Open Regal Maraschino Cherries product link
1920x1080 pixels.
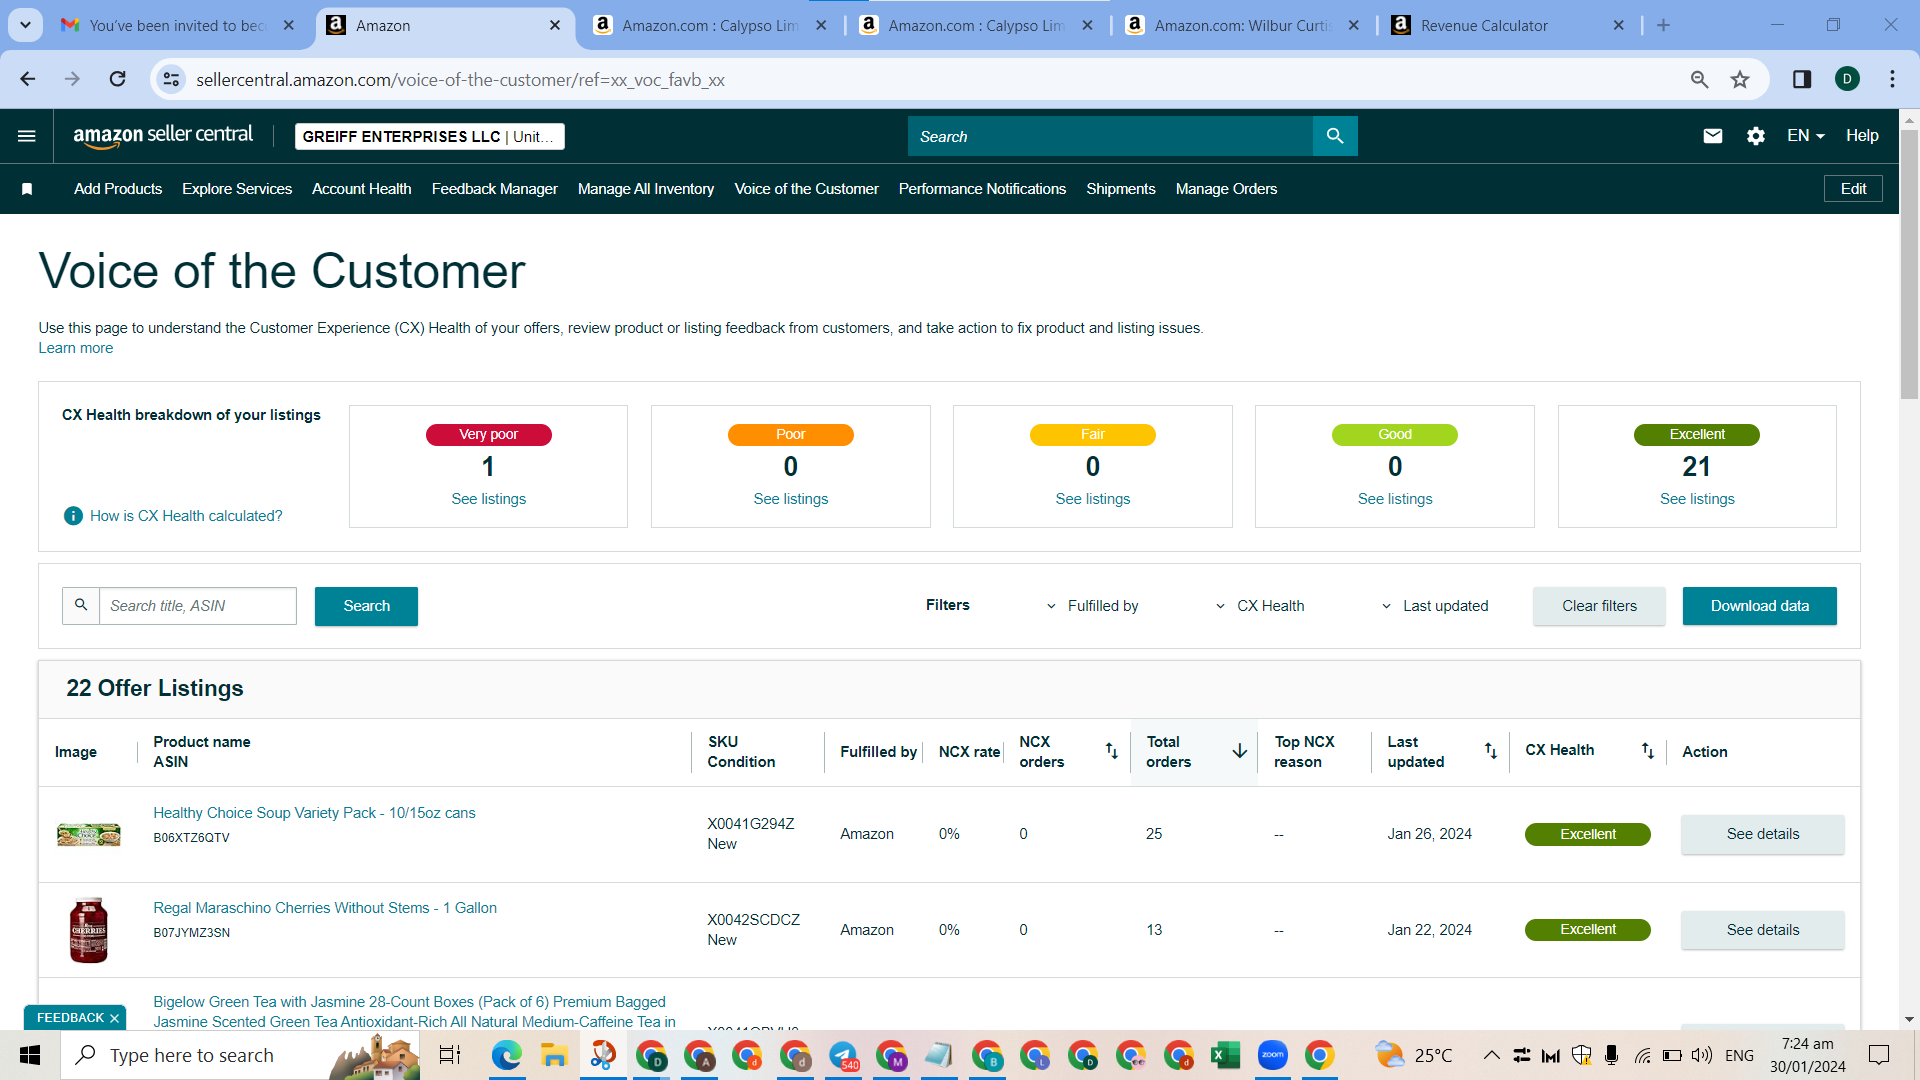click(x=325, y=908)
